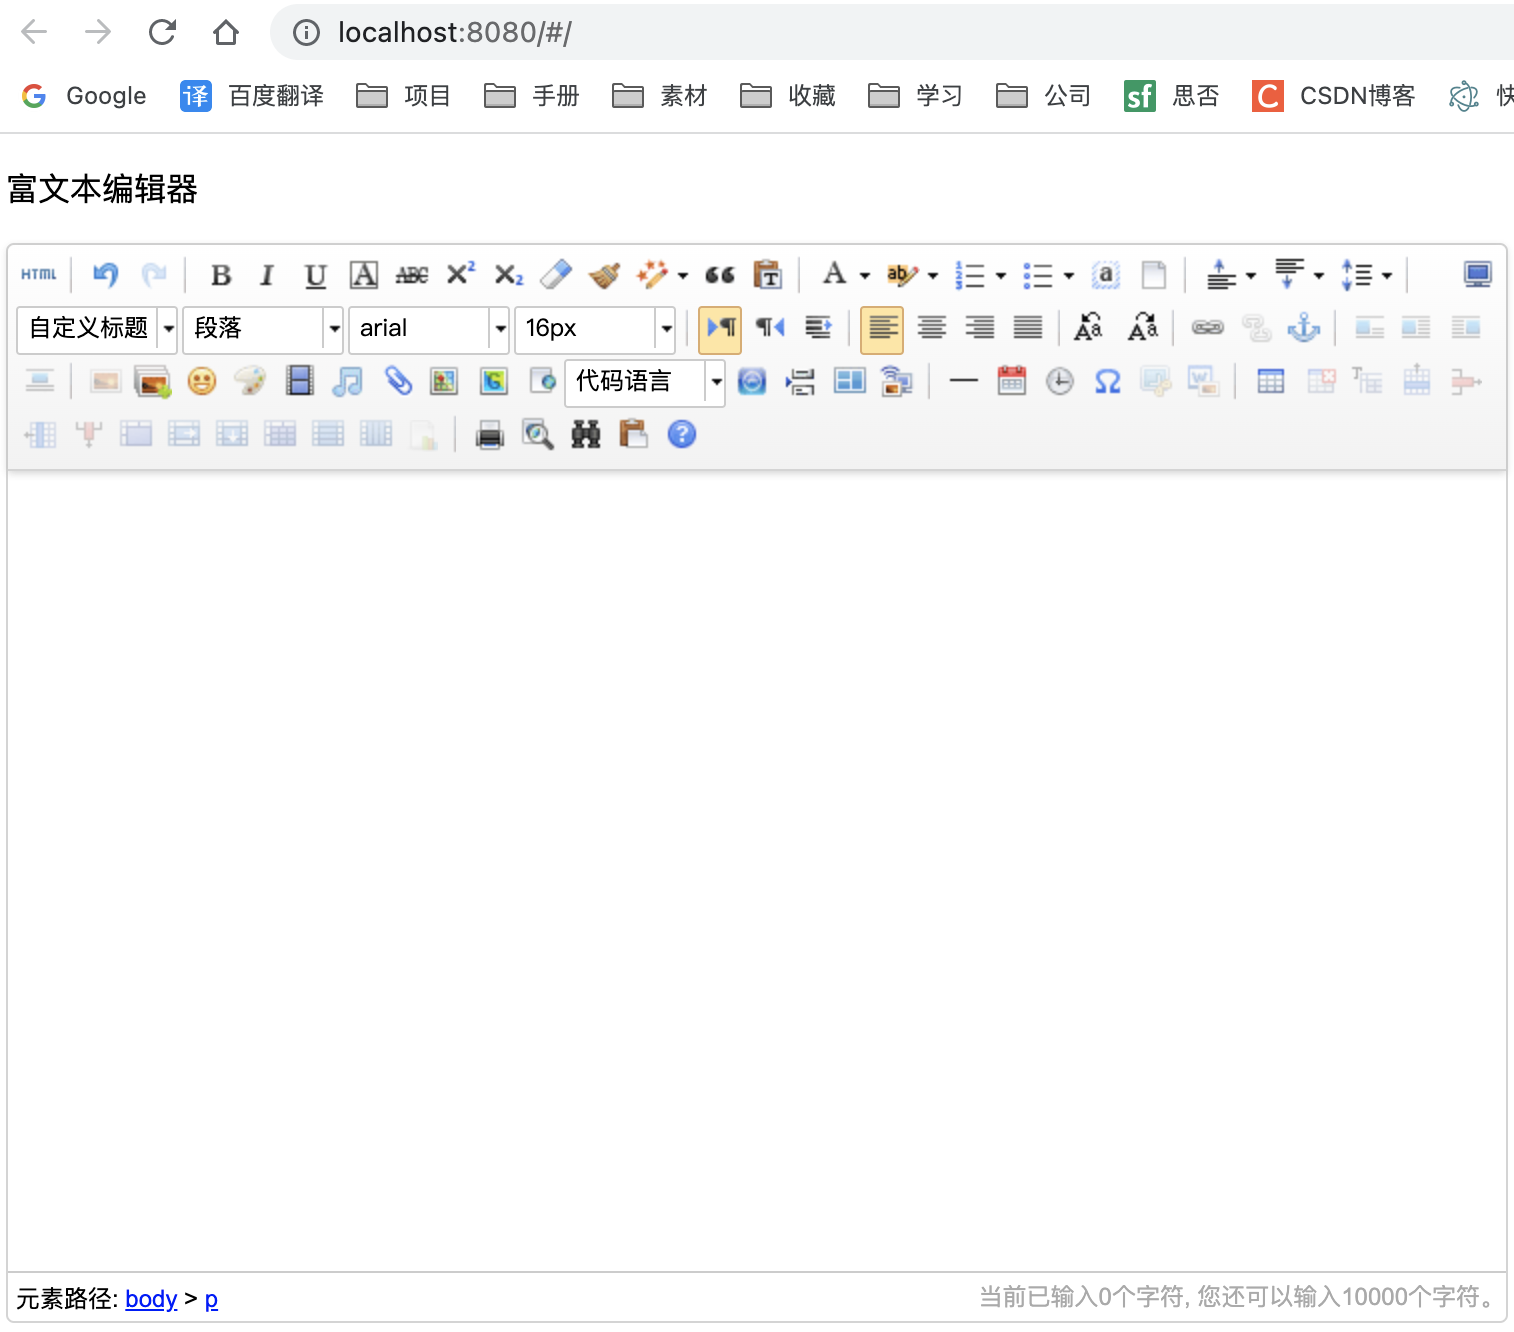
Task: Activate the format painter brush
Action: [x=604, y=274]
